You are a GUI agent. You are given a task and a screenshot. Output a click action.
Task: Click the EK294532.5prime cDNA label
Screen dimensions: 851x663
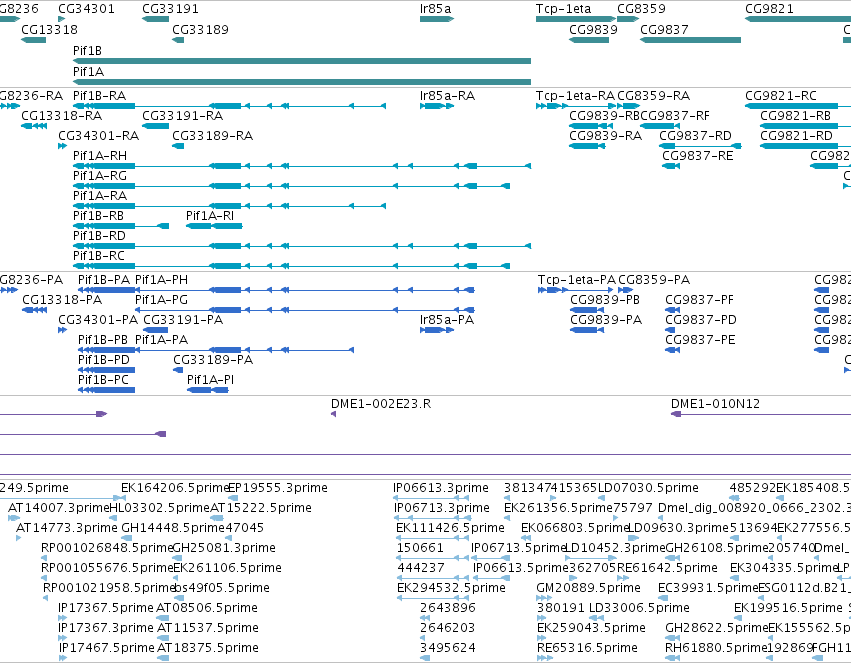[451, 588]
